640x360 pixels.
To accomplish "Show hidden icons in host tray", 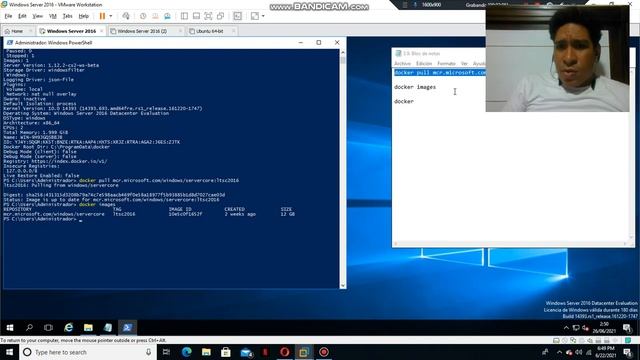I will click(559, 352).
